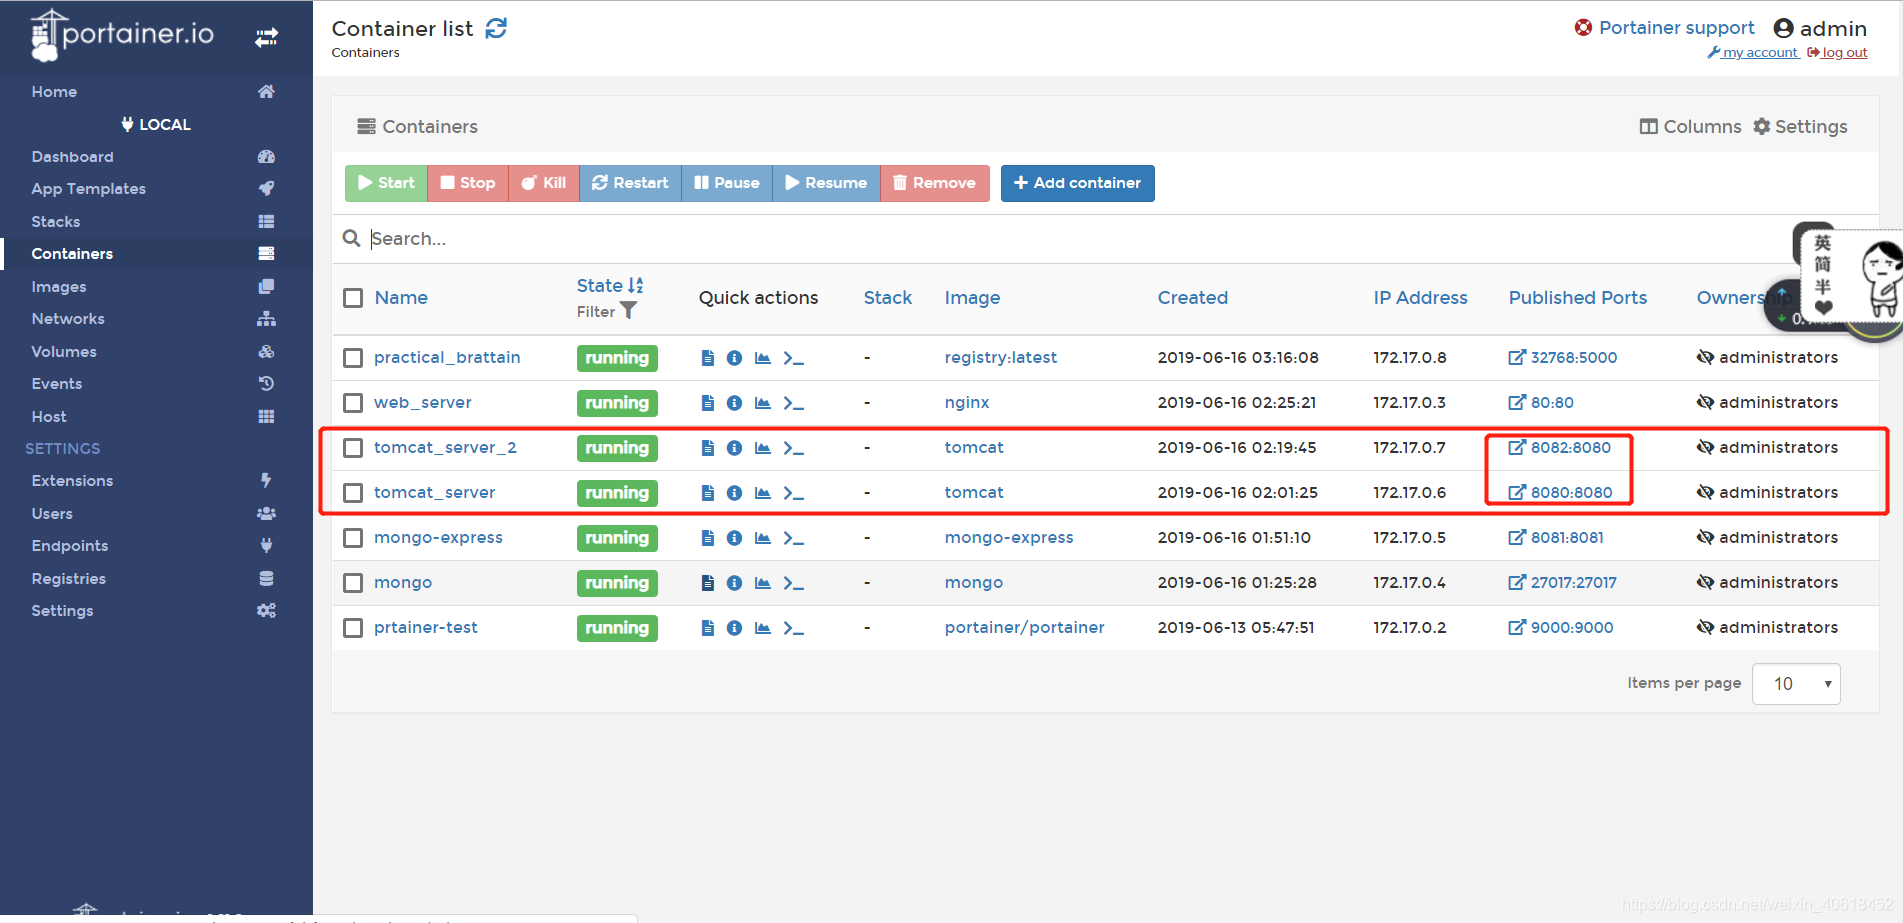The height and width of the screenshot is (923, 1903).
Task: Sort by the Name column header
Action: 401,298
